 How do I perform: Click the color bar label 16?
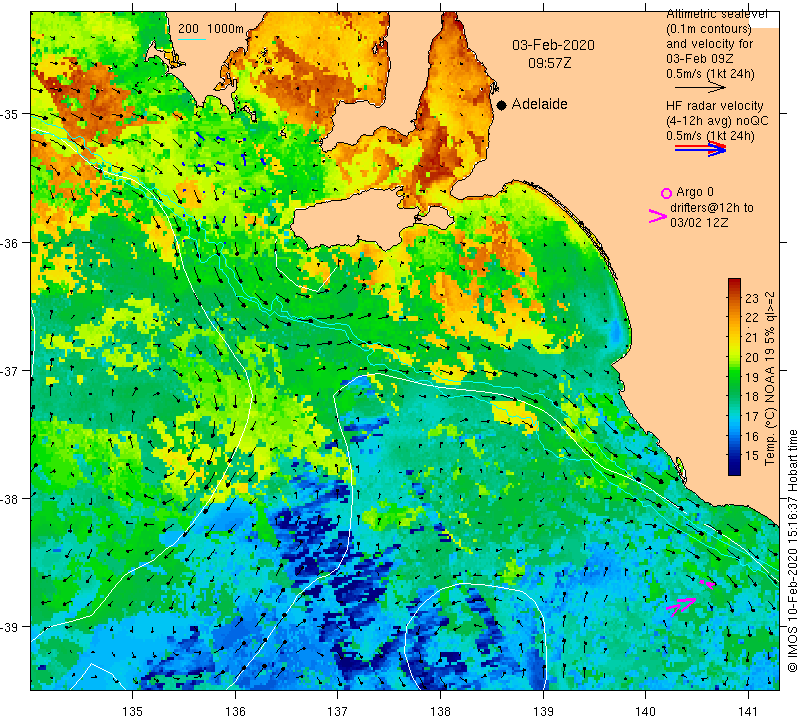point(752,437)
